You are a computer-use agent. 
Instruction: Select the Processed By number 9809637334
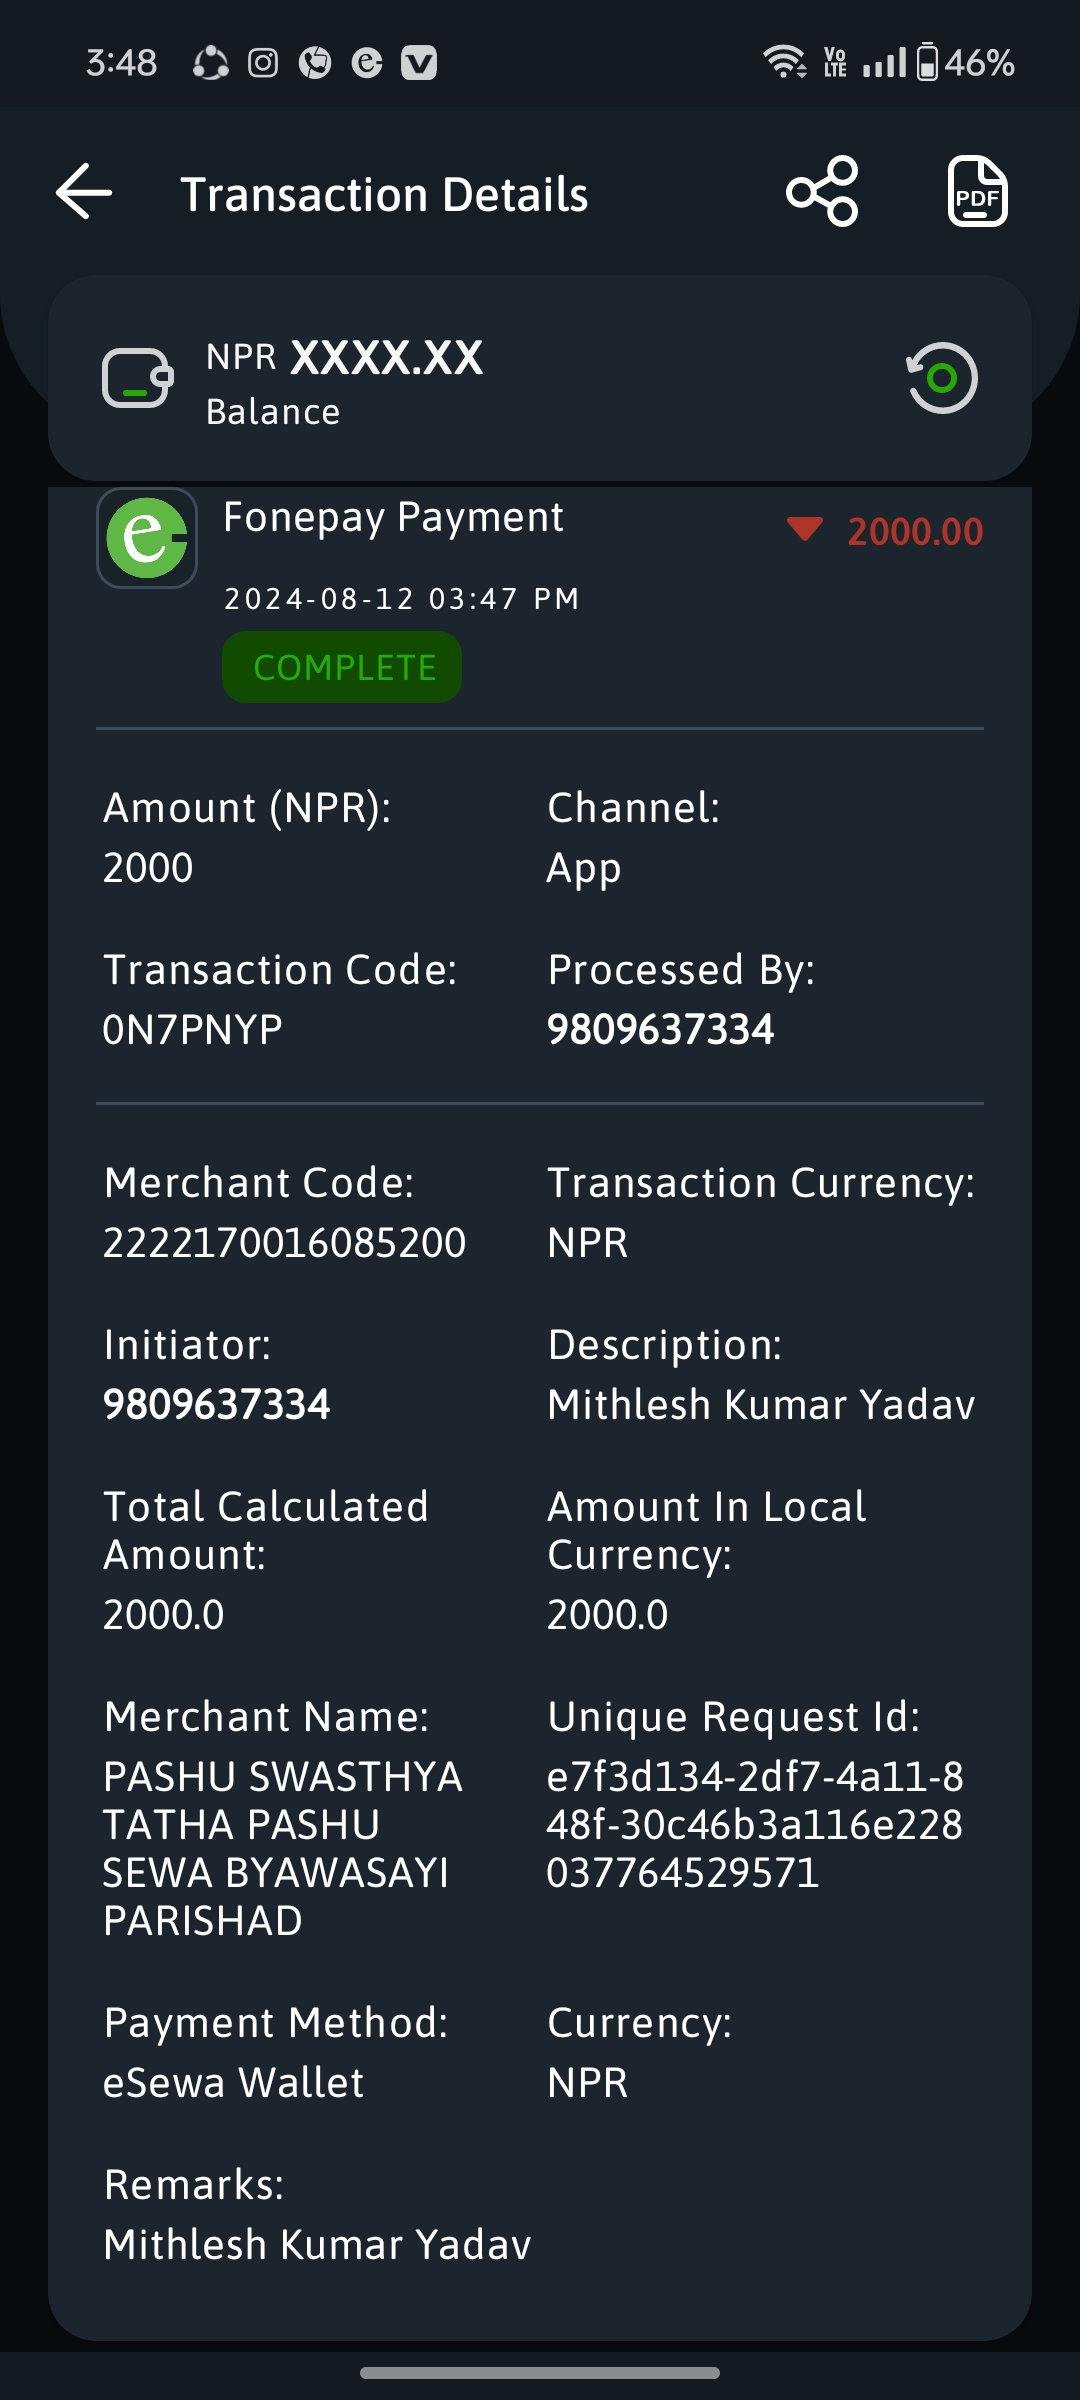click(x=661, y=1030)
